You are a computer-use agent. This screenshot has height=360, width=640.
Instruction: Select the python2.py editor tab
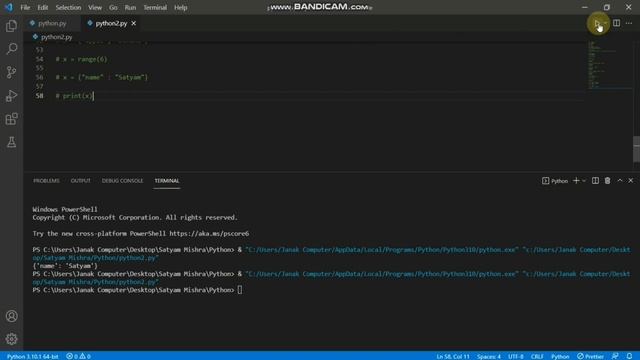(111, 23)
